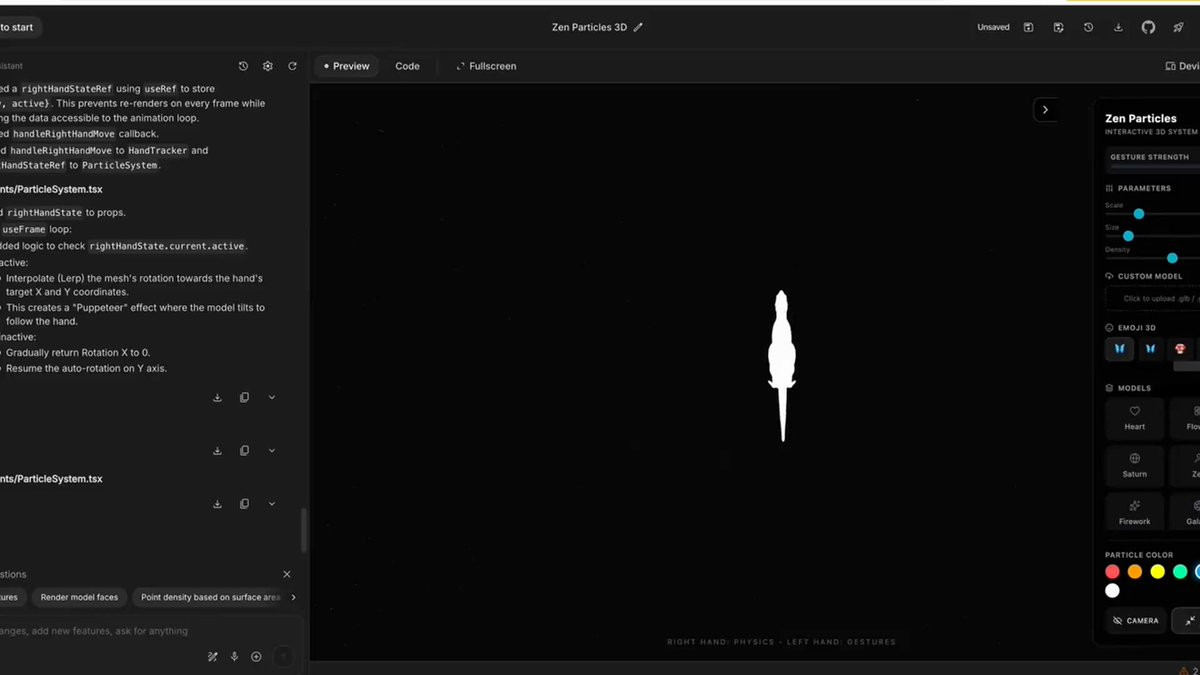This screenshot has width=1200, height=675.
Task: Open chat history icon in assistant panel header
Action: 243,66
